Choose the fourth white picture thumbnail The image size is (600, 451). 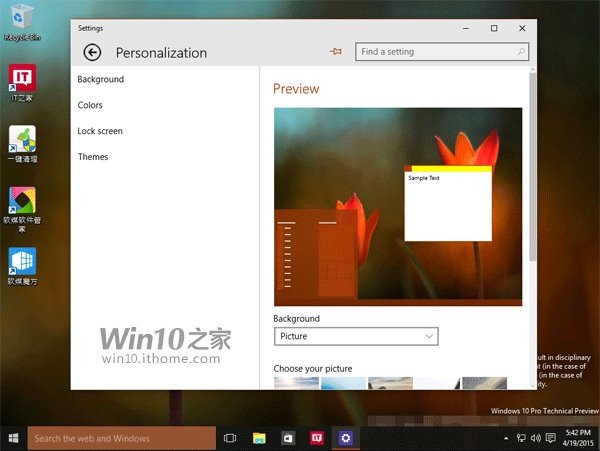click(437, 383)
